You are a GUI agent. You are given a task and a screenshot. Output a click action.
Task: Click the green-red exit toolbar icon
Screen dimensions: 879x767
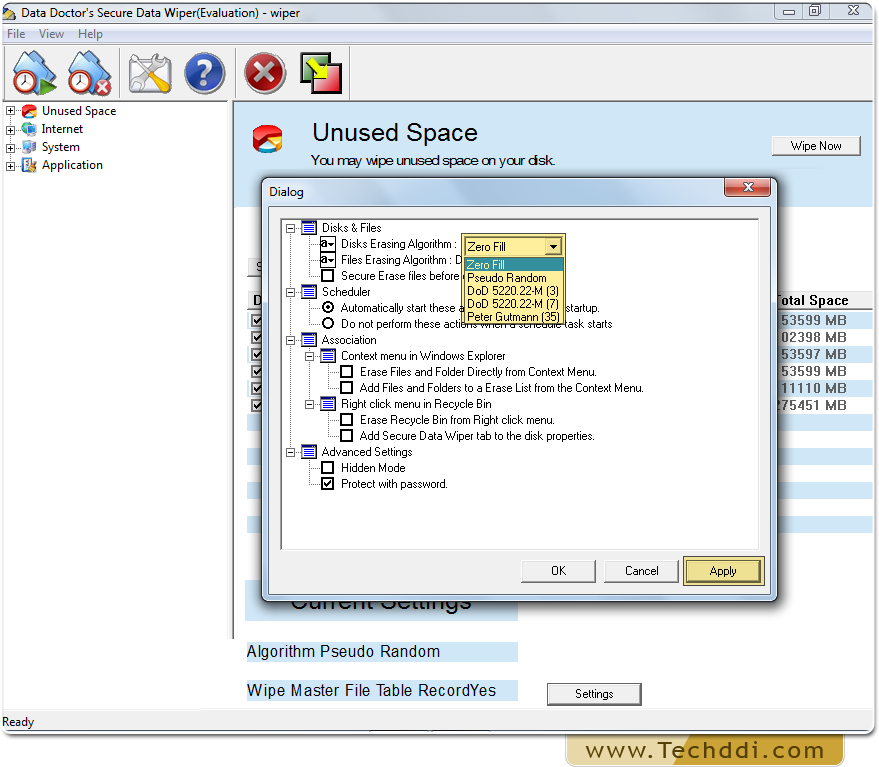(321, 73)
